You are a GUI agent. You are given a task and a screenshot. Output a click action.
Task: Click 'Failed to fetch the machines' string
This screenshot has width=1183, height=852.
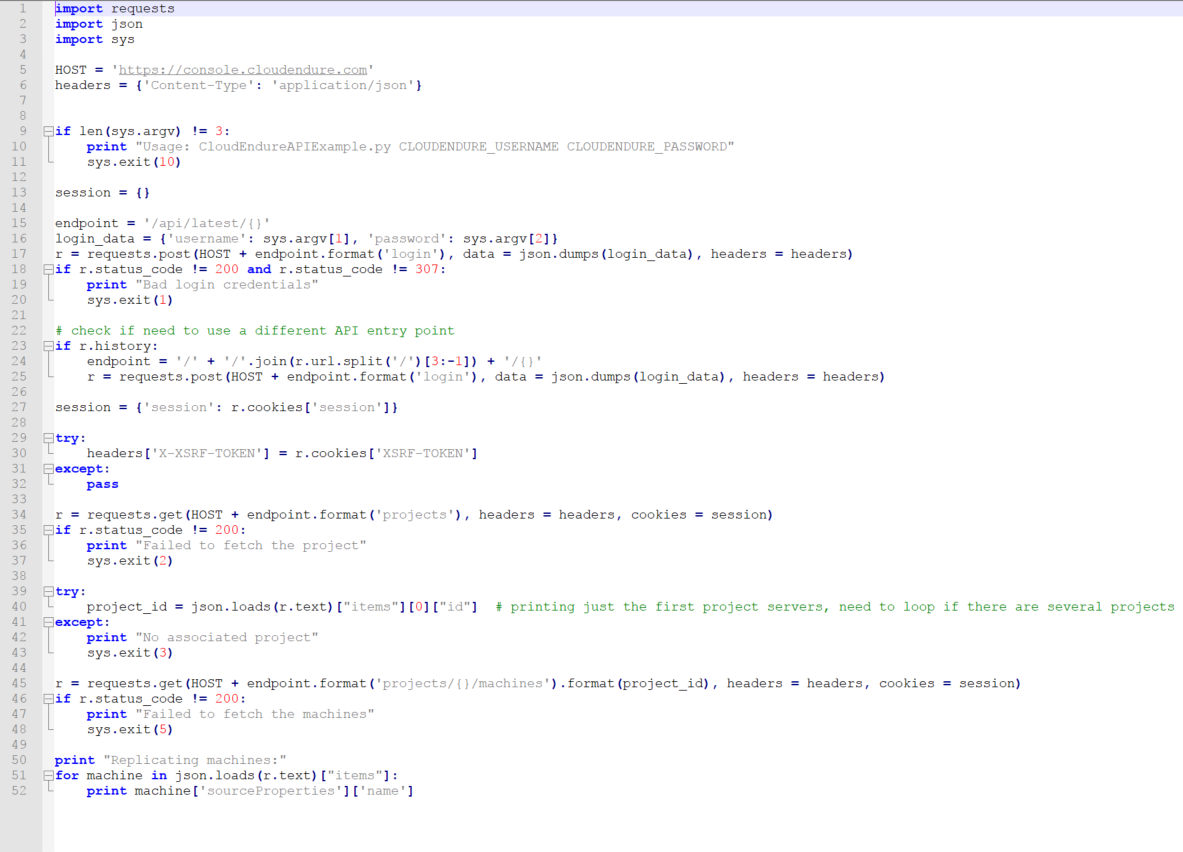pos(255,715)
